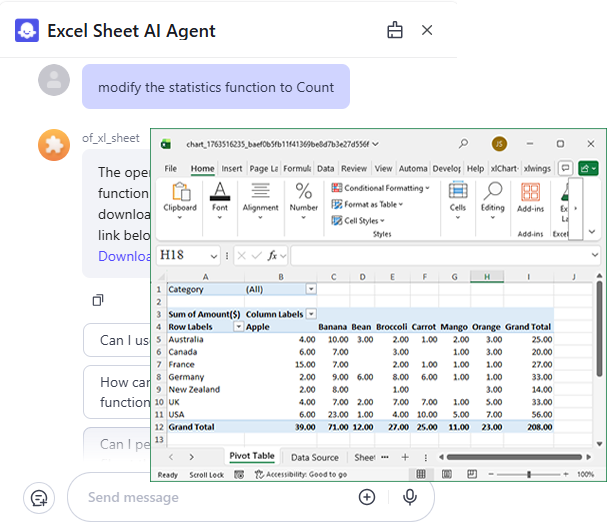
Task: Open the Format as Table menu
Action: tap(367, 204)
